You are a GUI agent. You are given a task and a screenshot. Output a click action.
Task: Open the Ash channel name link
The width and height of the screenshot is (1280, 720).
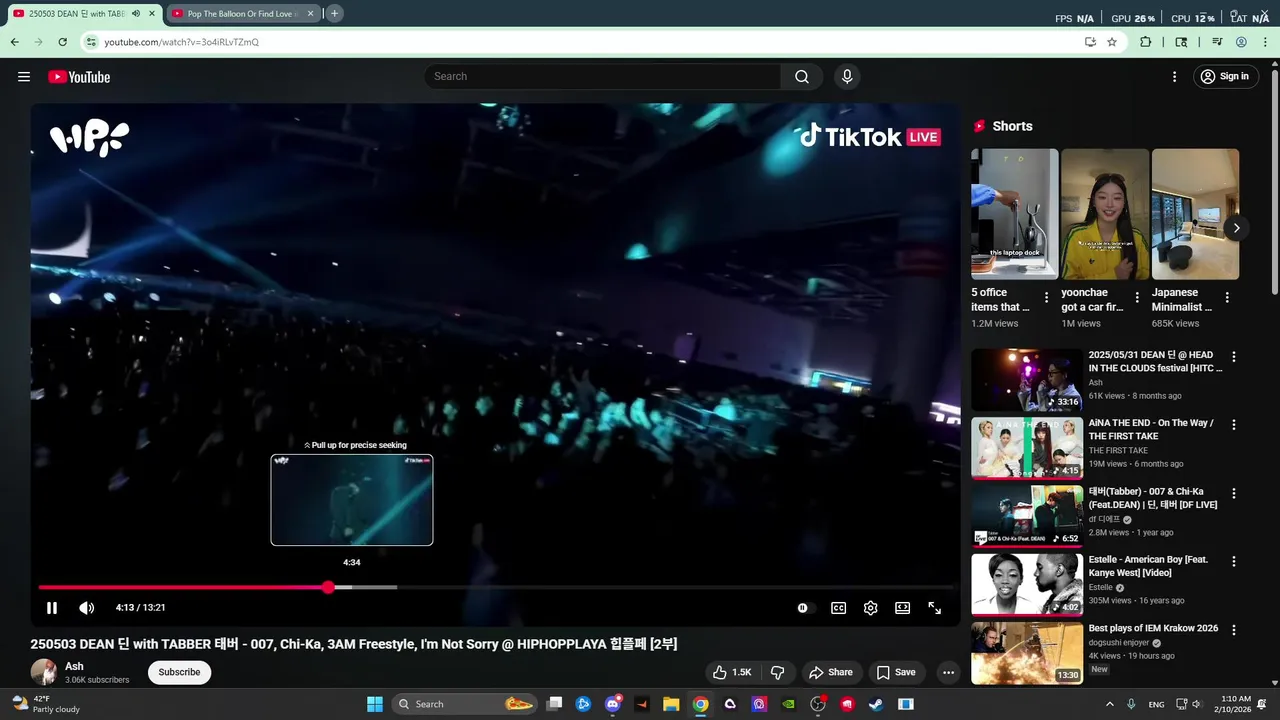click(74, 666)
